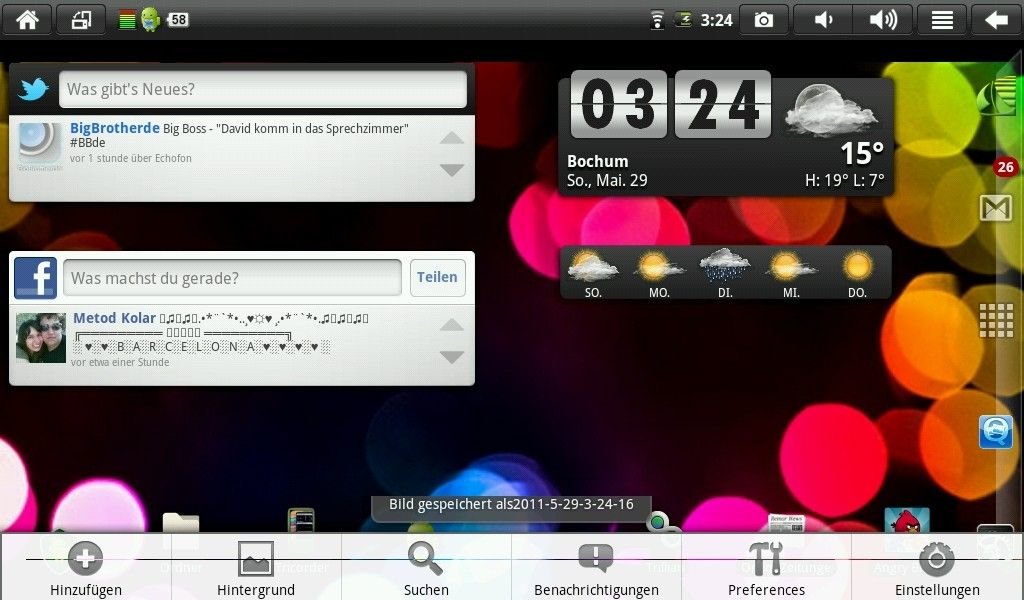
Task: Tap the Facebook logo in the widget
Action: point(35,277)
